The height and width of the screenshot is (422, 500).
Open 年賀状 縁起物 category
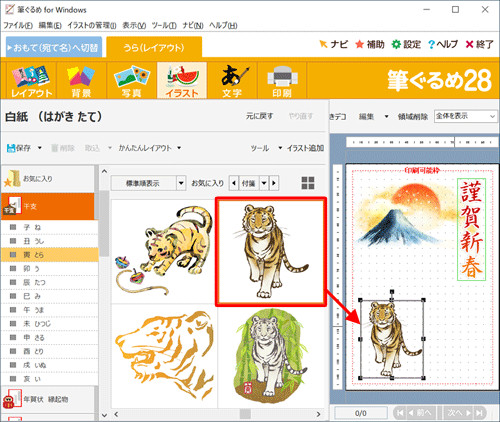click(48, 399)
